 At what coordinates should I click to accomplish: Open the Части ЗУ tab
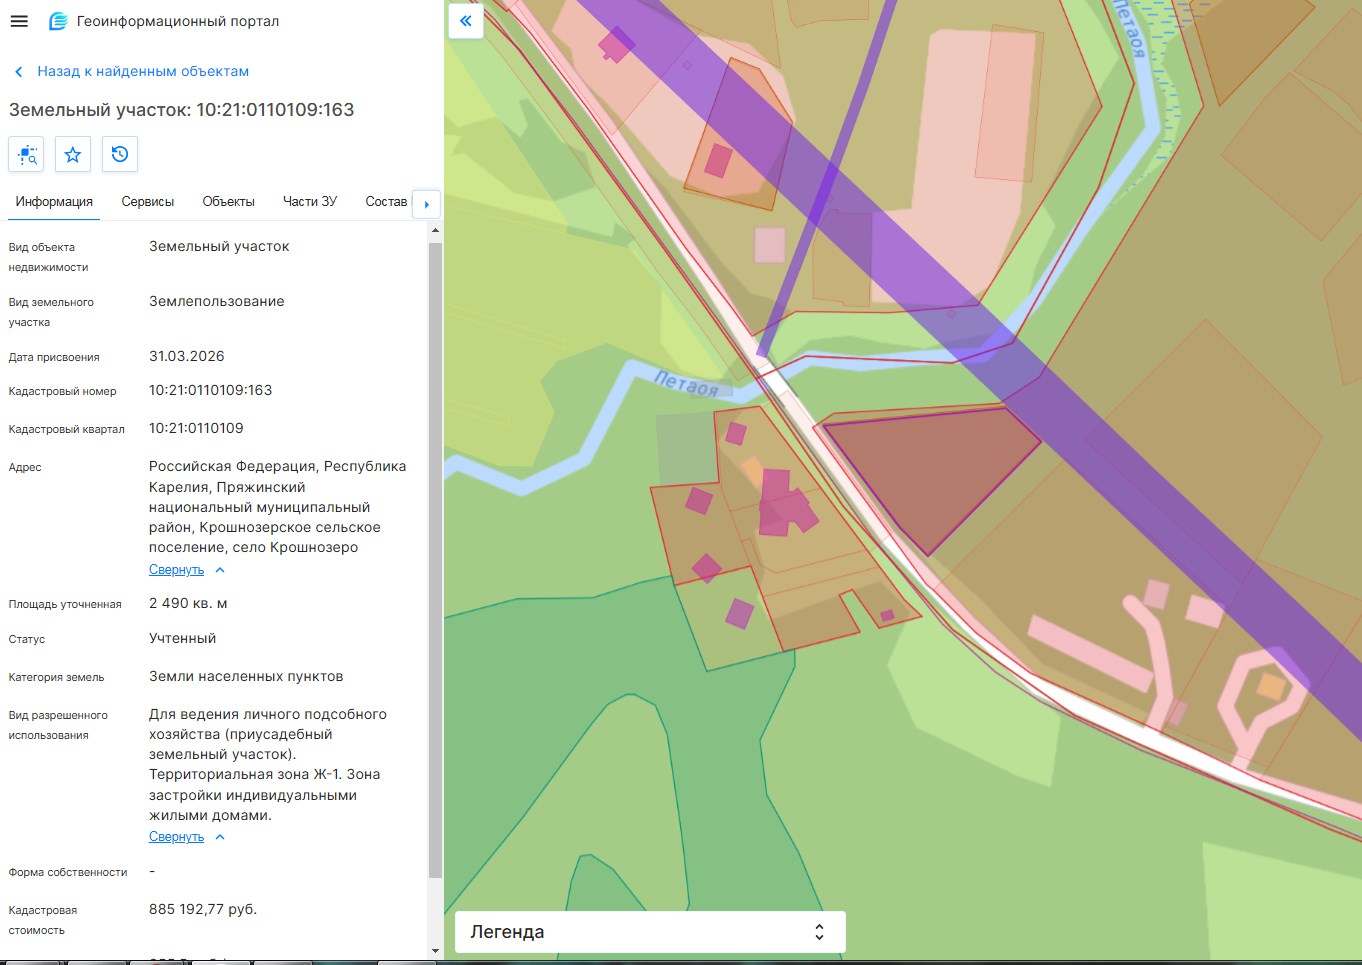[x=310, y=202]
